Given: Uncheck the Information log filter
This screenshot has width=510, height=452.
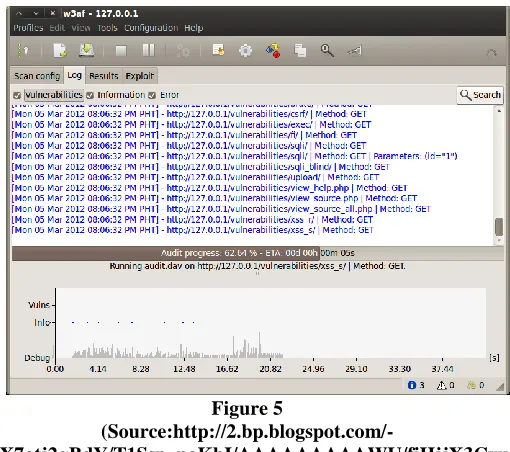Looking at the screenshot, I should [90, 95].
